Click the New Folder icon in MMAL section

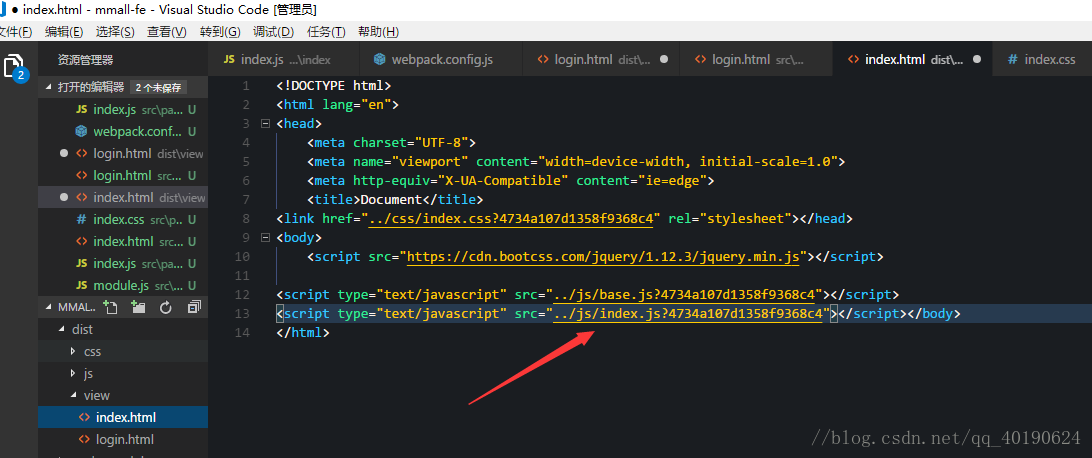138,307
